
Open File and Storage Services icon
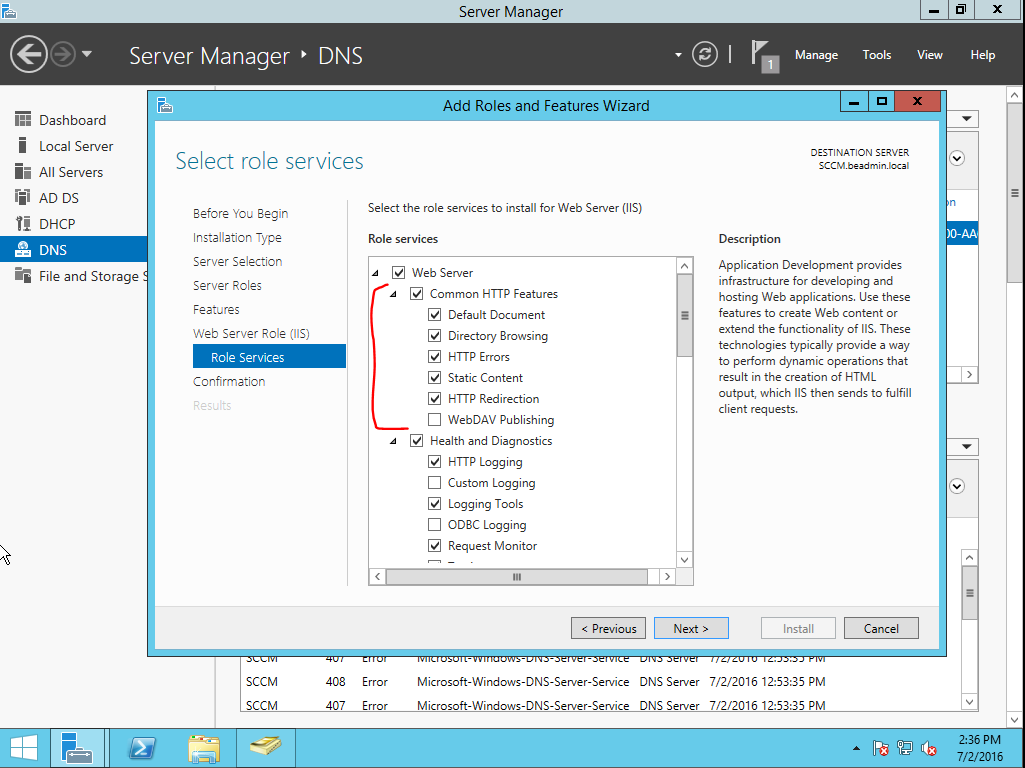click(x=23, y=276)
